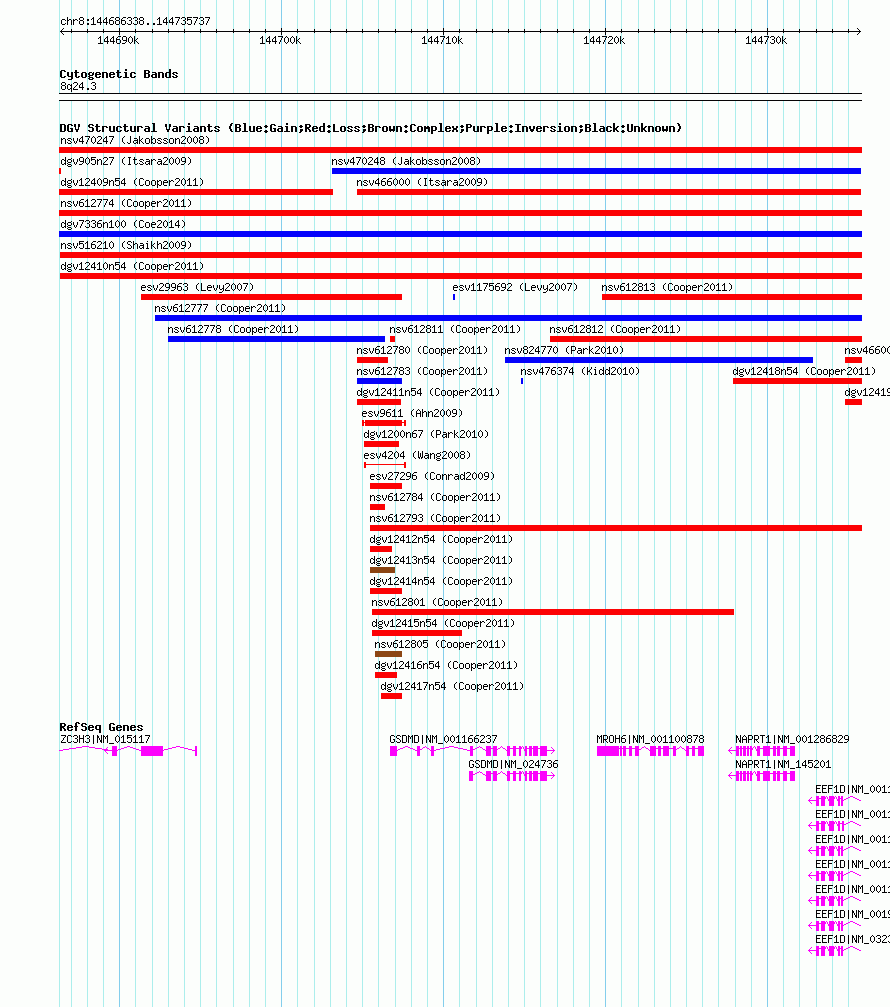Select the nsv612783 (Cooper2011) label
This screenshot has height=1007, width=890.
pyautogui.click(x=422, y=371)
